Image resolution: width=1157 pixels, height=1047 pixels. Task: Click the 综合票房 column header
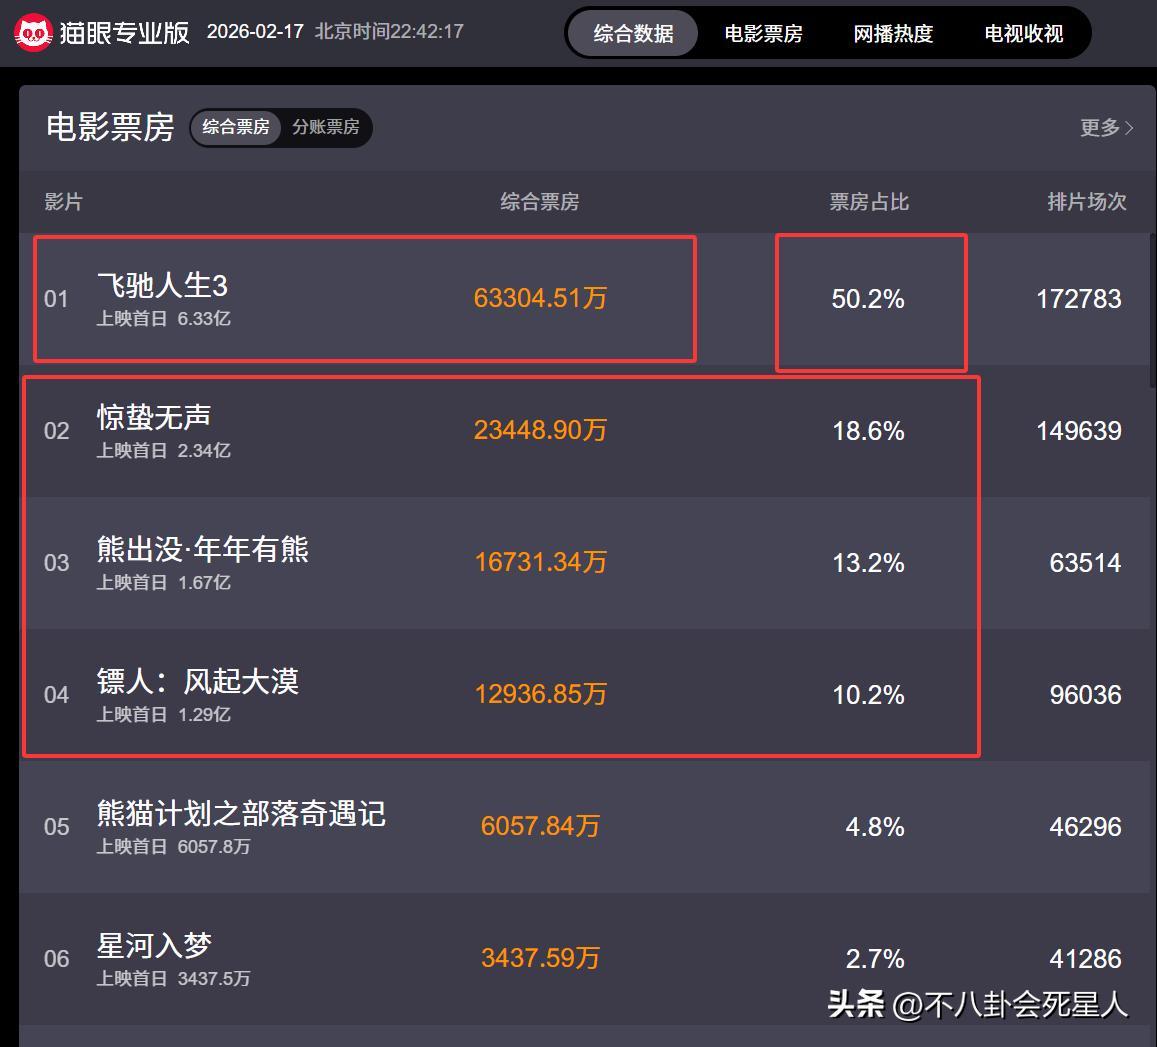pos(540,202)
